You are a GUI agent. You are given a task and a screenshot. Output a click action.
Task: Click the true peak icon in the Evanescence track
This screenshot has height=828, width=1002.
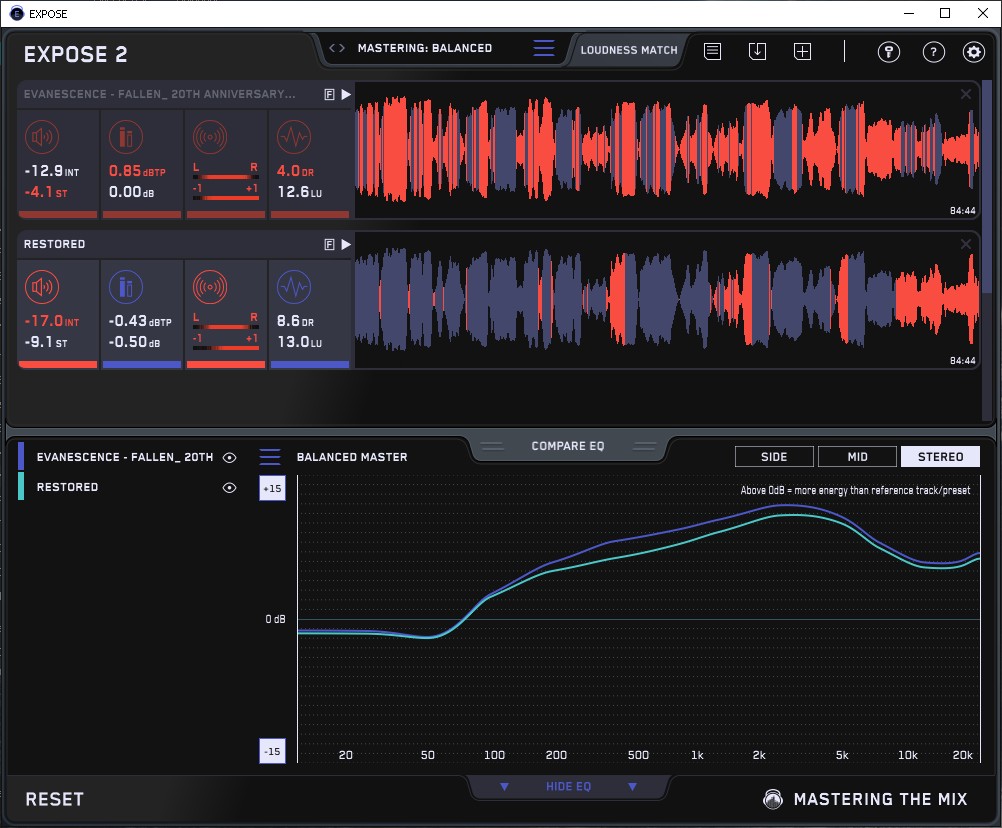pyautogui.click(x=126, y=137)
